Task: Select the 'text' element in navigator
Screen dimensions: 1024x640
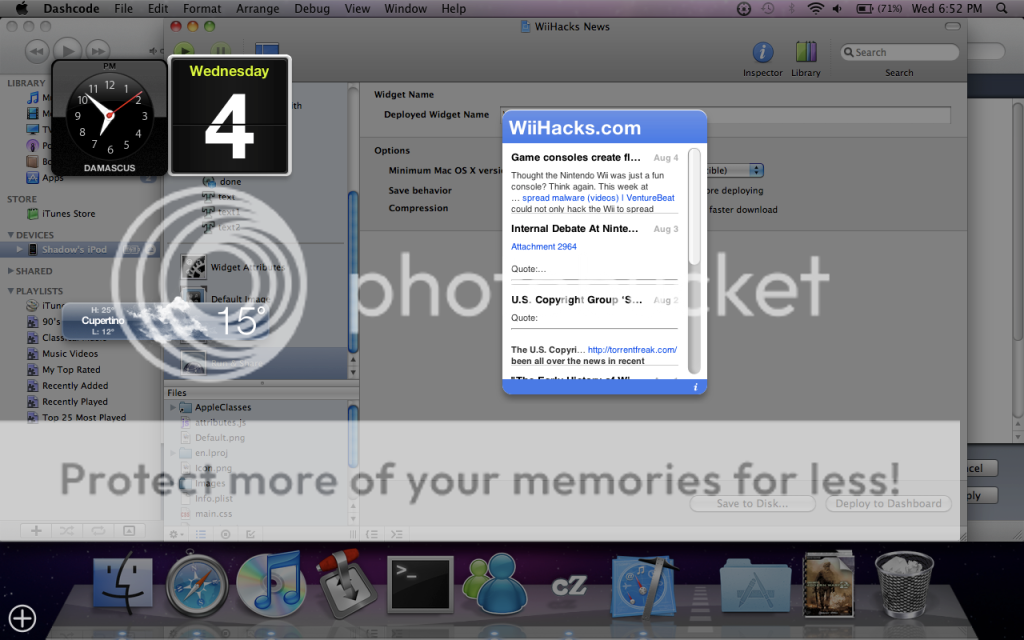Action: [x=219, y=197]
